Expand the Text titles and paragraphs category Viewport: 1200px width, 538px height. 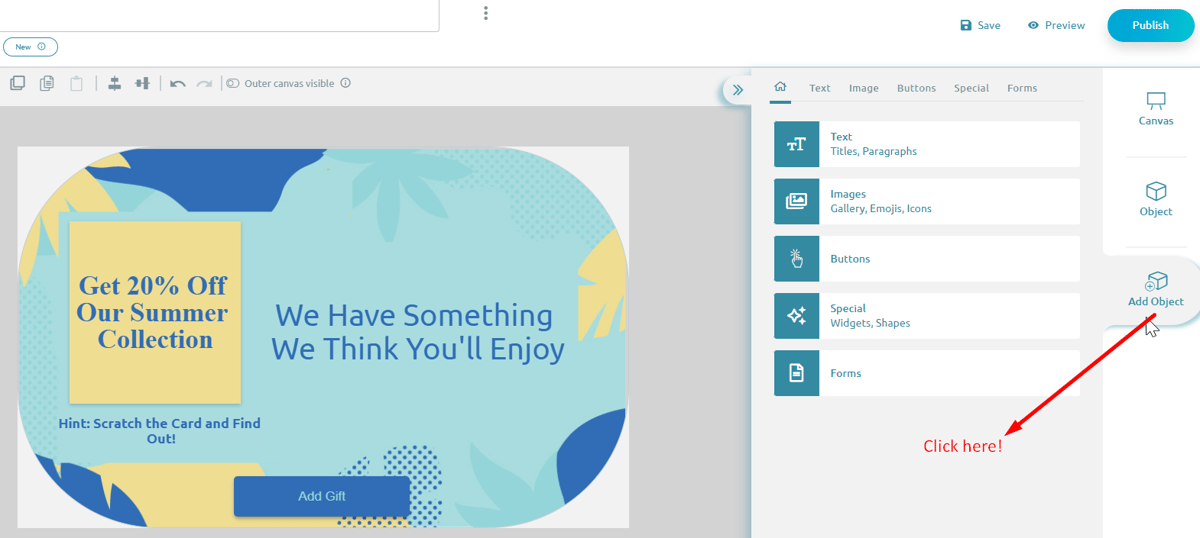926,144
